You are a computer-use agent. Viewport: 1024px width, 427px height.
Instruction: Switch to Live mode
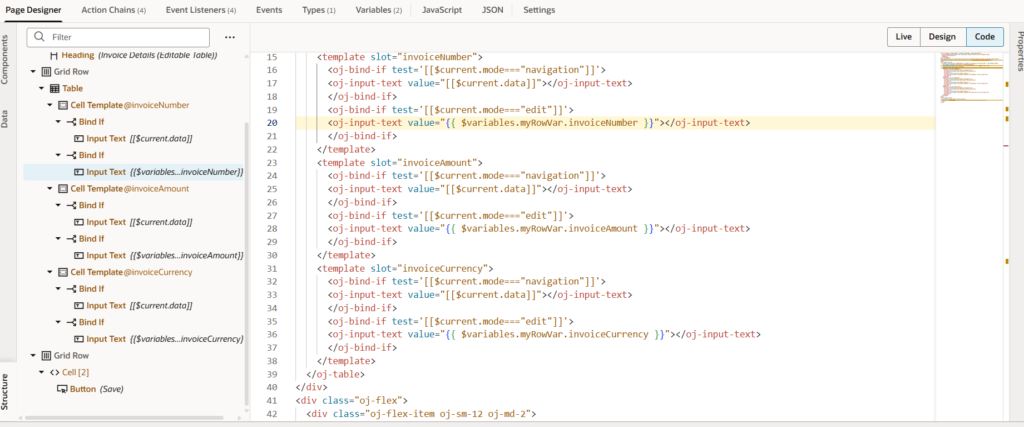coord(903,37)
